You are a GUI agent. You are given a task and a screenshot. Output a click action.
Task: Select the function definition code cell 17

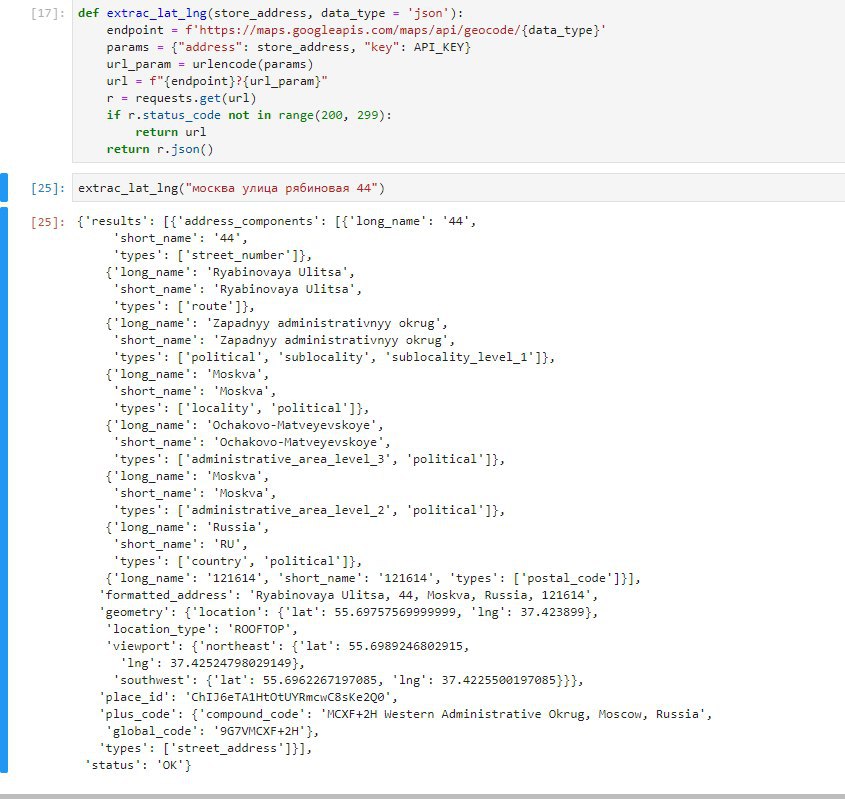pyautogui.click(x=458, y=81)
